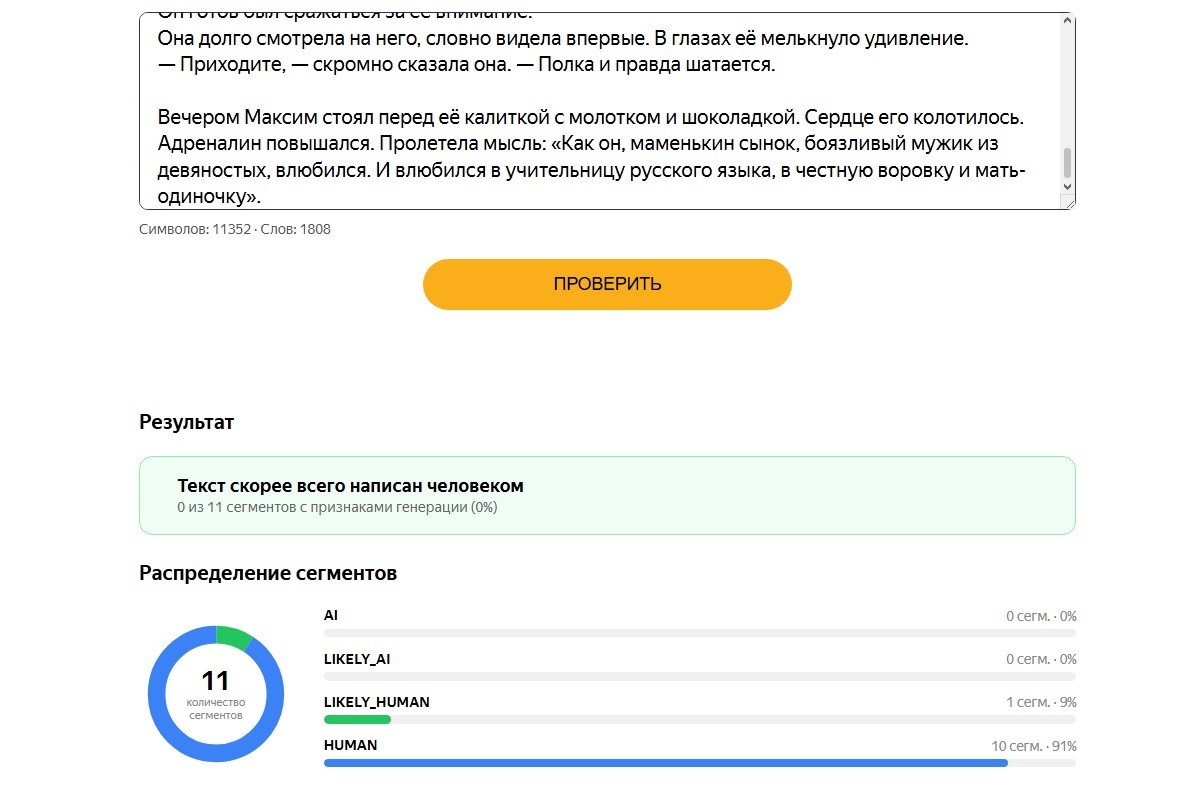
Task: Click the textarea scrollbar down arrow
Action: [1068, 187]
